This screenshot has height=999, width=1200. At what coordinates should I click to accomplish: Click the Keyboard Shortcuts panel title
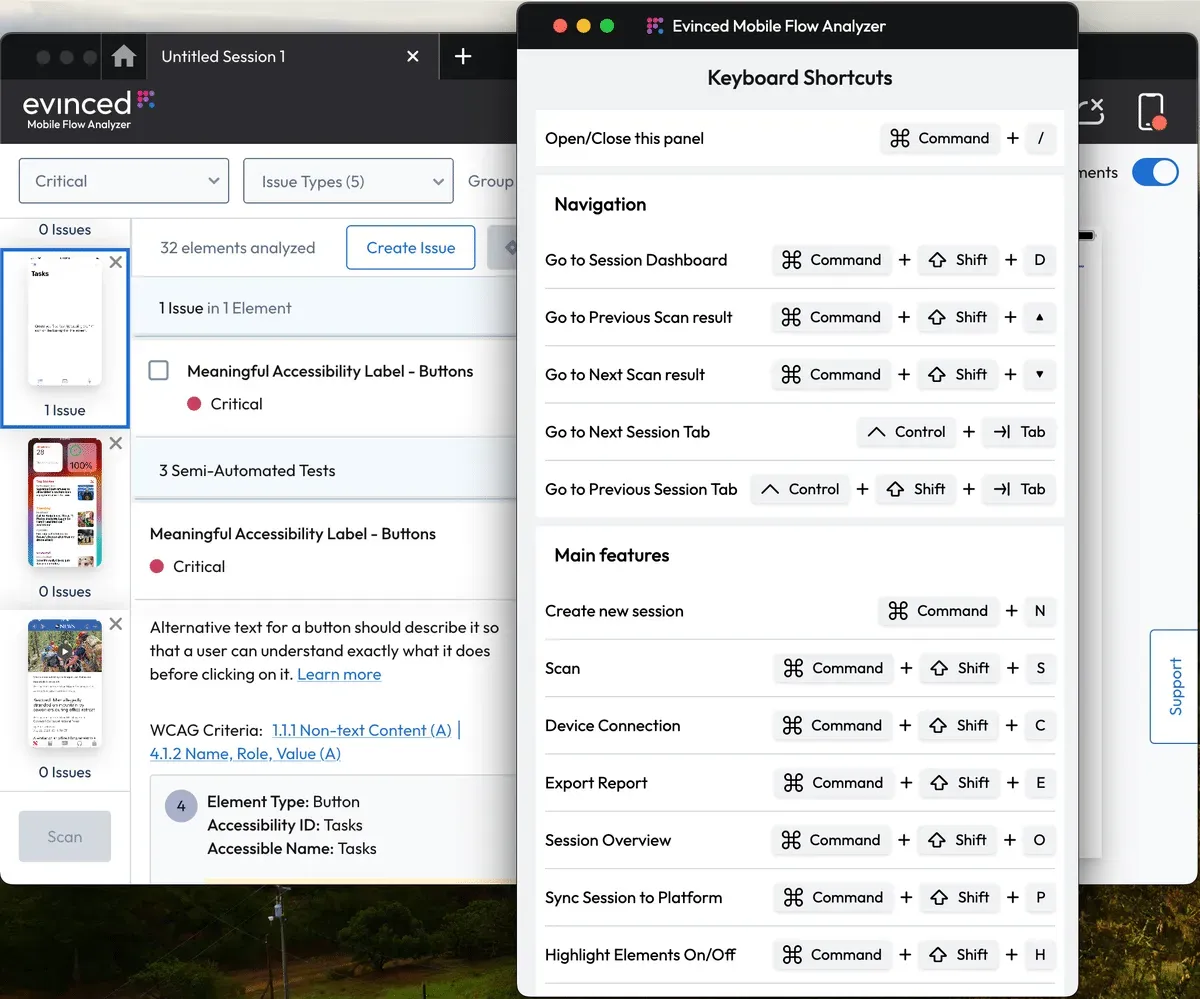point(800,78)
